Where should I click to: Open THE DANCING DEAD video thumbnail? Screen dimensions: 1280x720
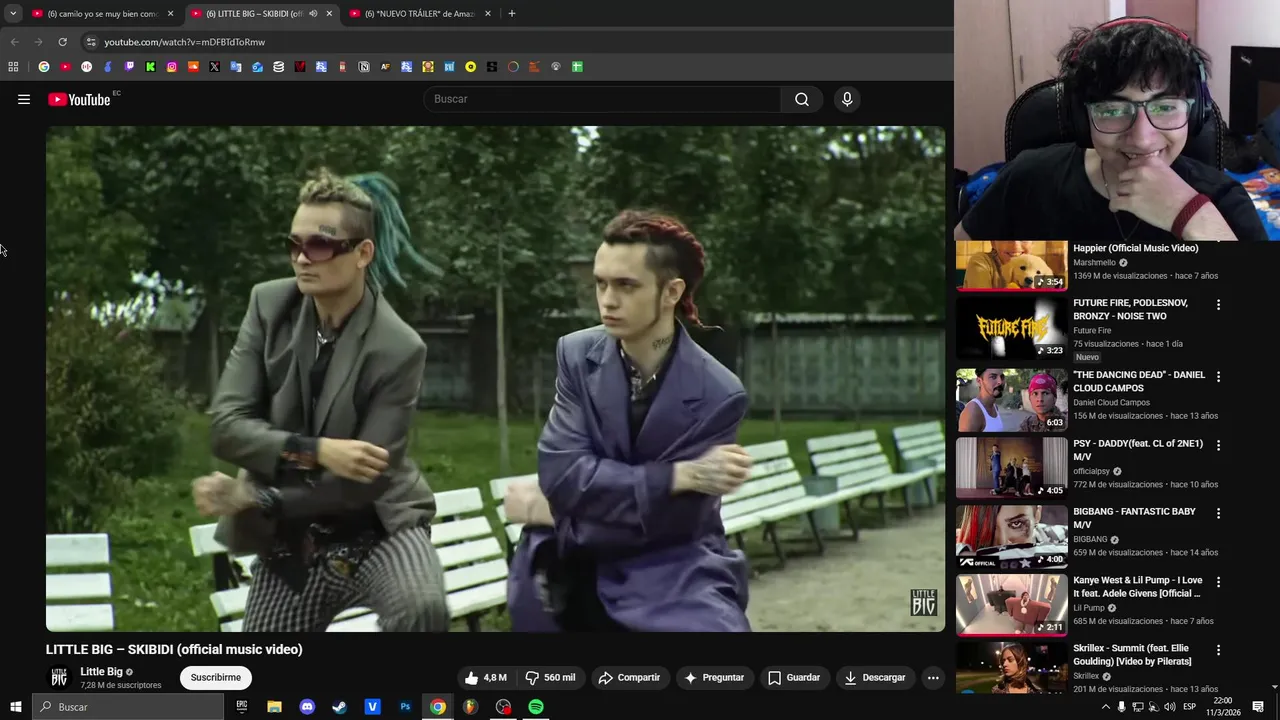(x=1012, y=400)
